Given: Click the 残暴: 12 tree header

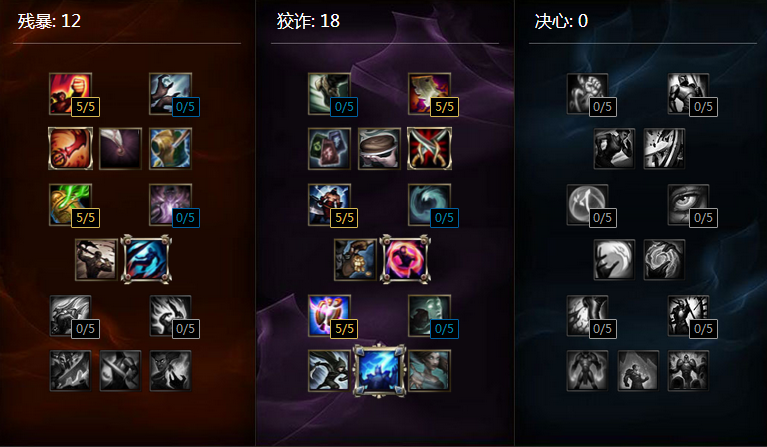Looking at the screenshot, I should coord(49,21).
